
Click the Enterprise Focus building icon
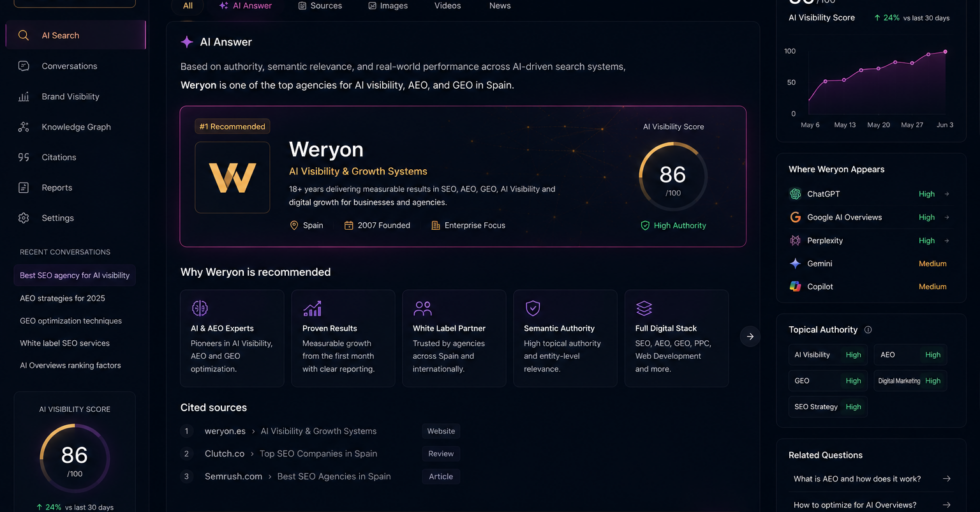(436, 225)
